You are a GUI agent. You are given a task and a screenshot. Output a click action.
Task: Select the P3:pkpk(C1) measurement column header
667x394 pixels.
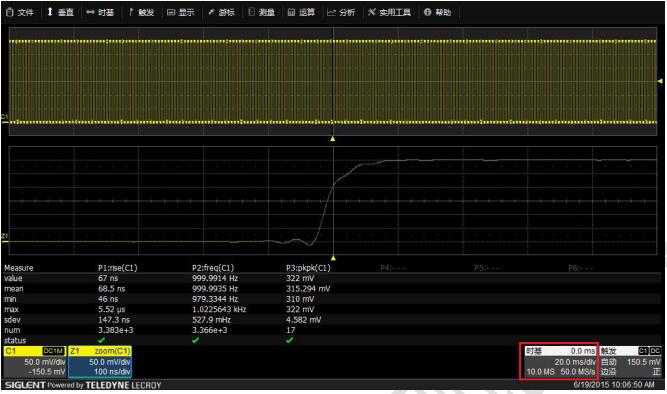click(308, 268)
